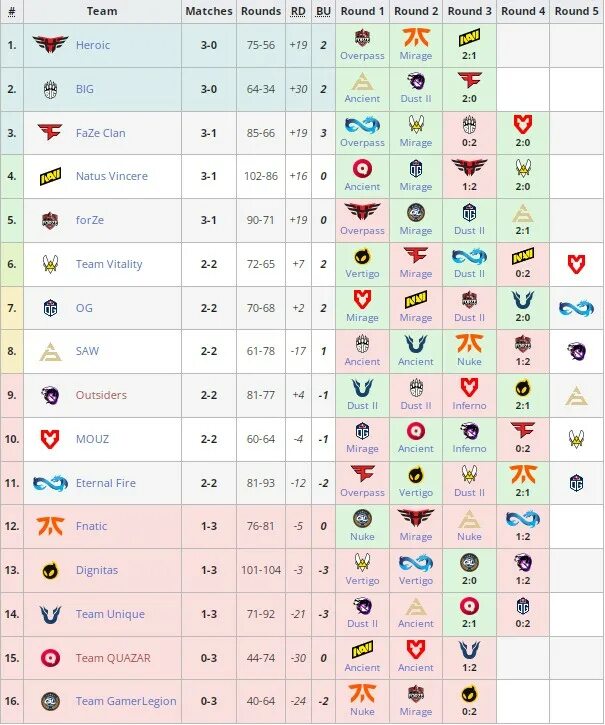
Task: Click the Fnatic logo in row 12
Action: (50, 526)
